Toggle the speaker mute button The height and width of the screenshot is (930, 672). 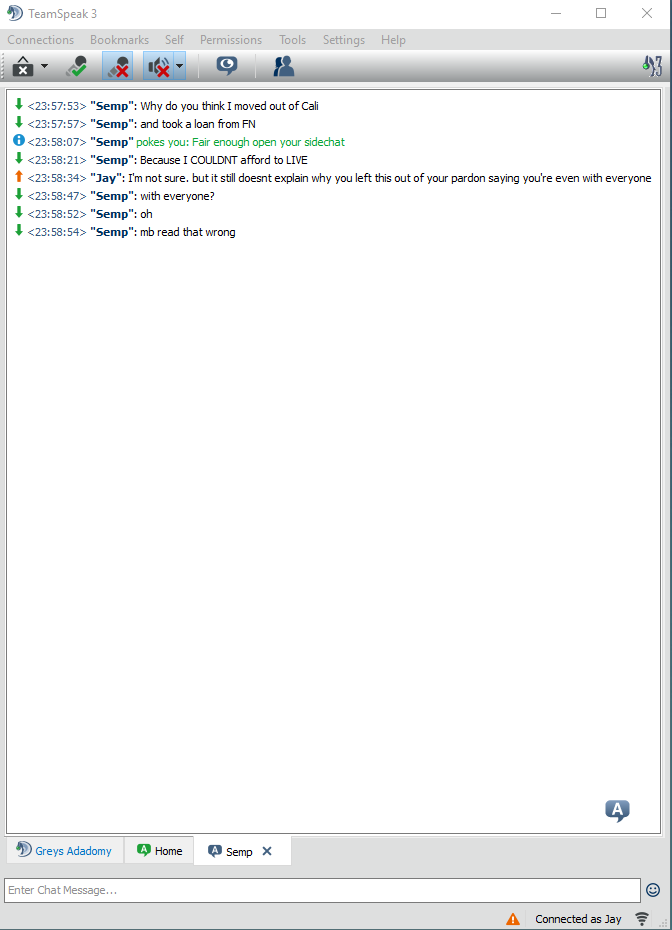pyautogui.click(x=158, y=66)
